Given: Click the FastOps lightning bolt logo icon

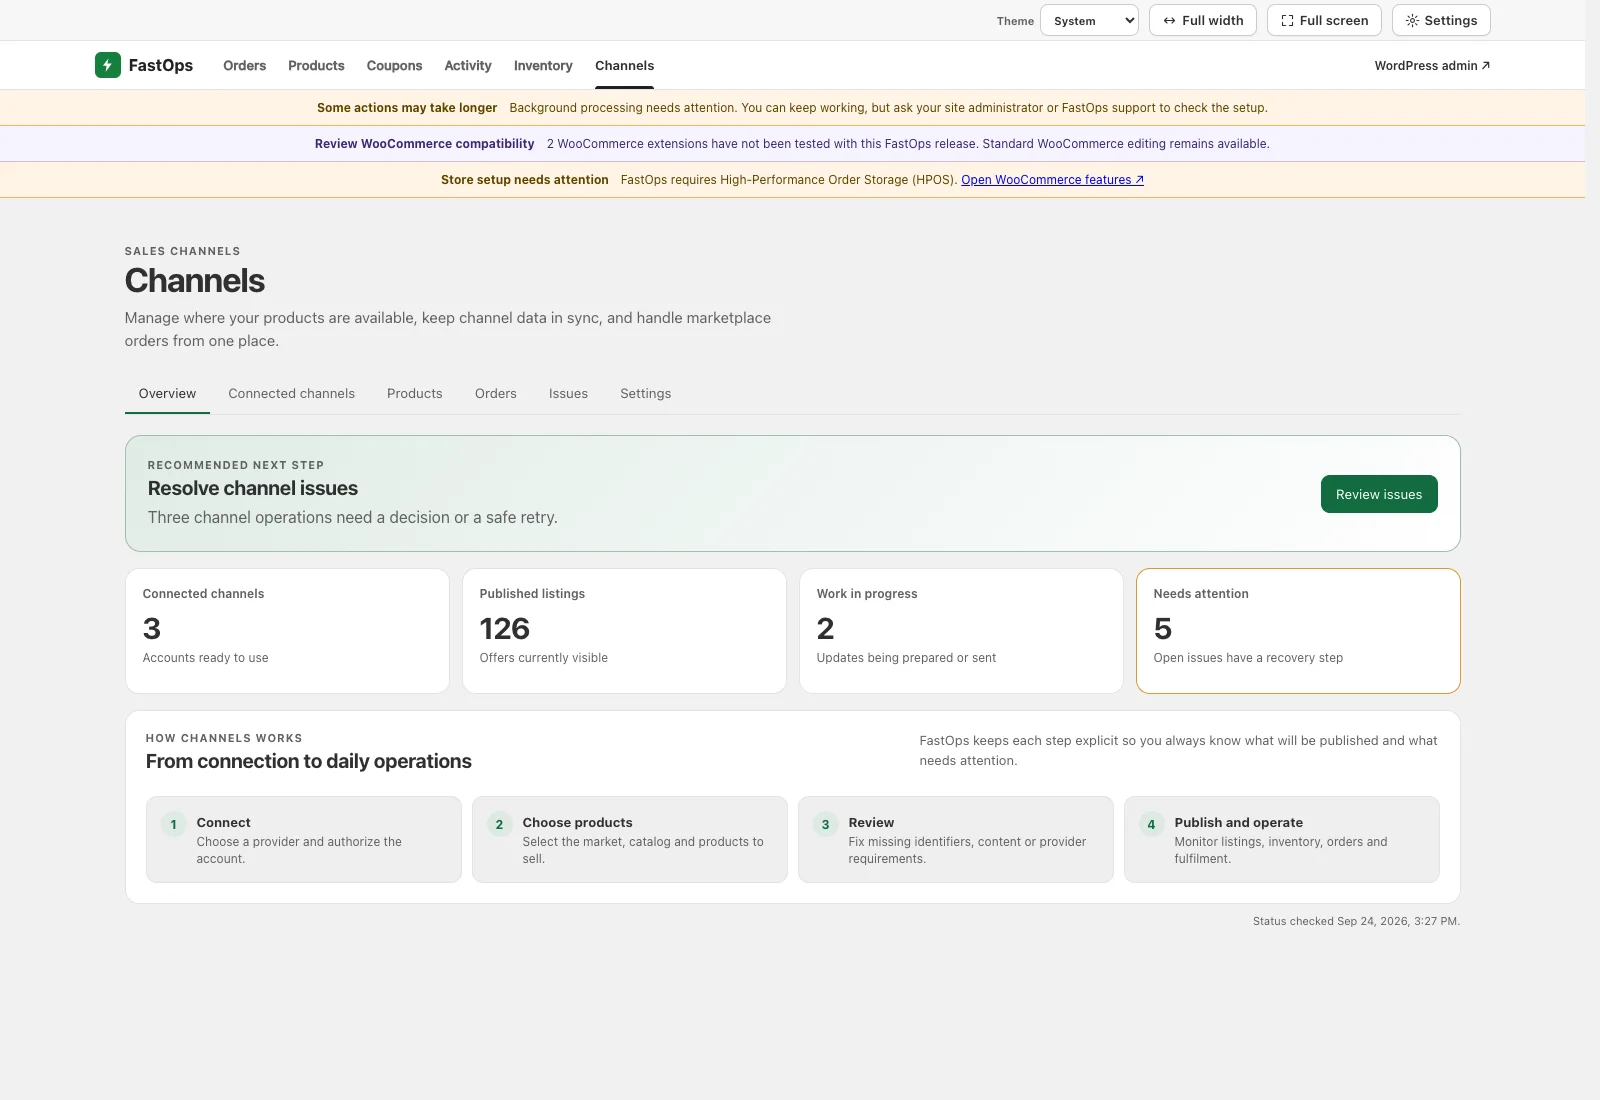Looking at the screenshot, I should coord(108,65).
